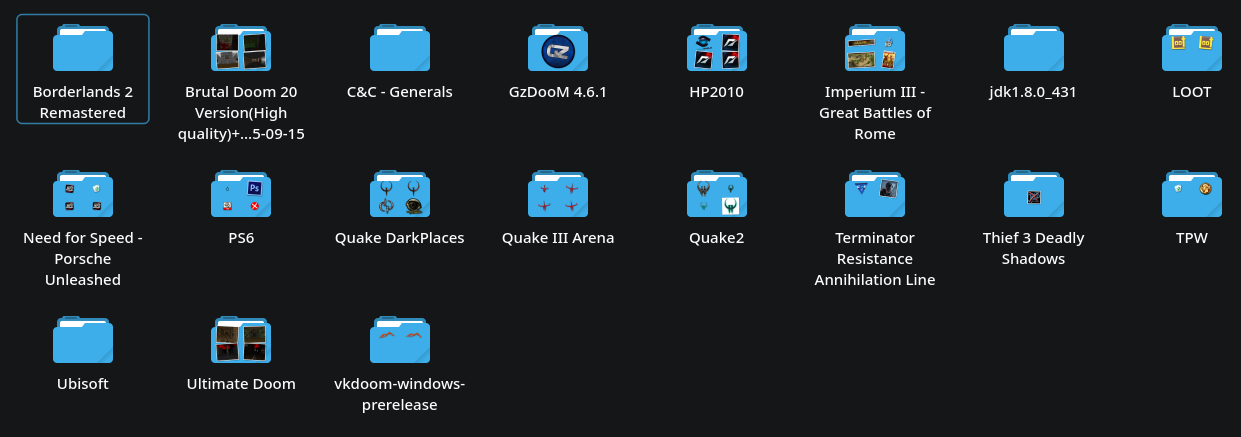The height and width of the screenshot is (437, 1241).
Task: Open the TPW folder icon
Action: [x=1192, y=193]
